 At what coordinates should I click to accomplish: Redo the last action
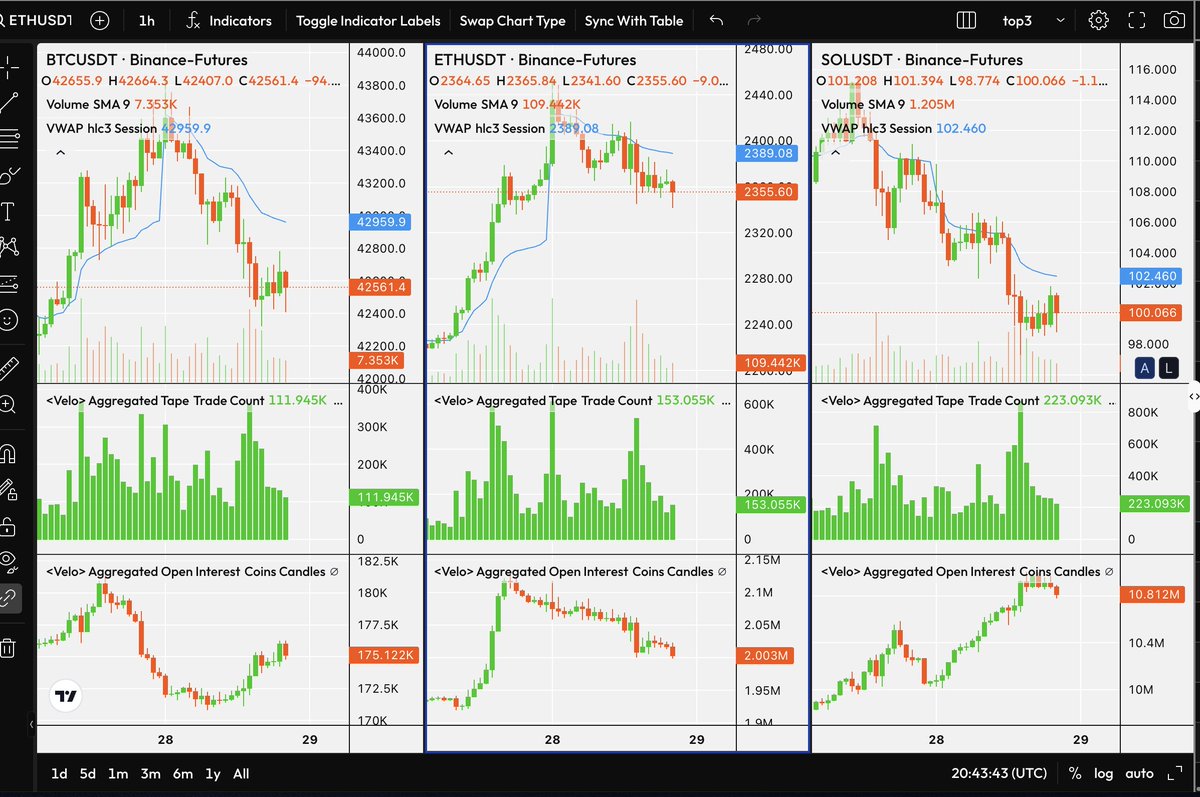[x=755, y=20]
